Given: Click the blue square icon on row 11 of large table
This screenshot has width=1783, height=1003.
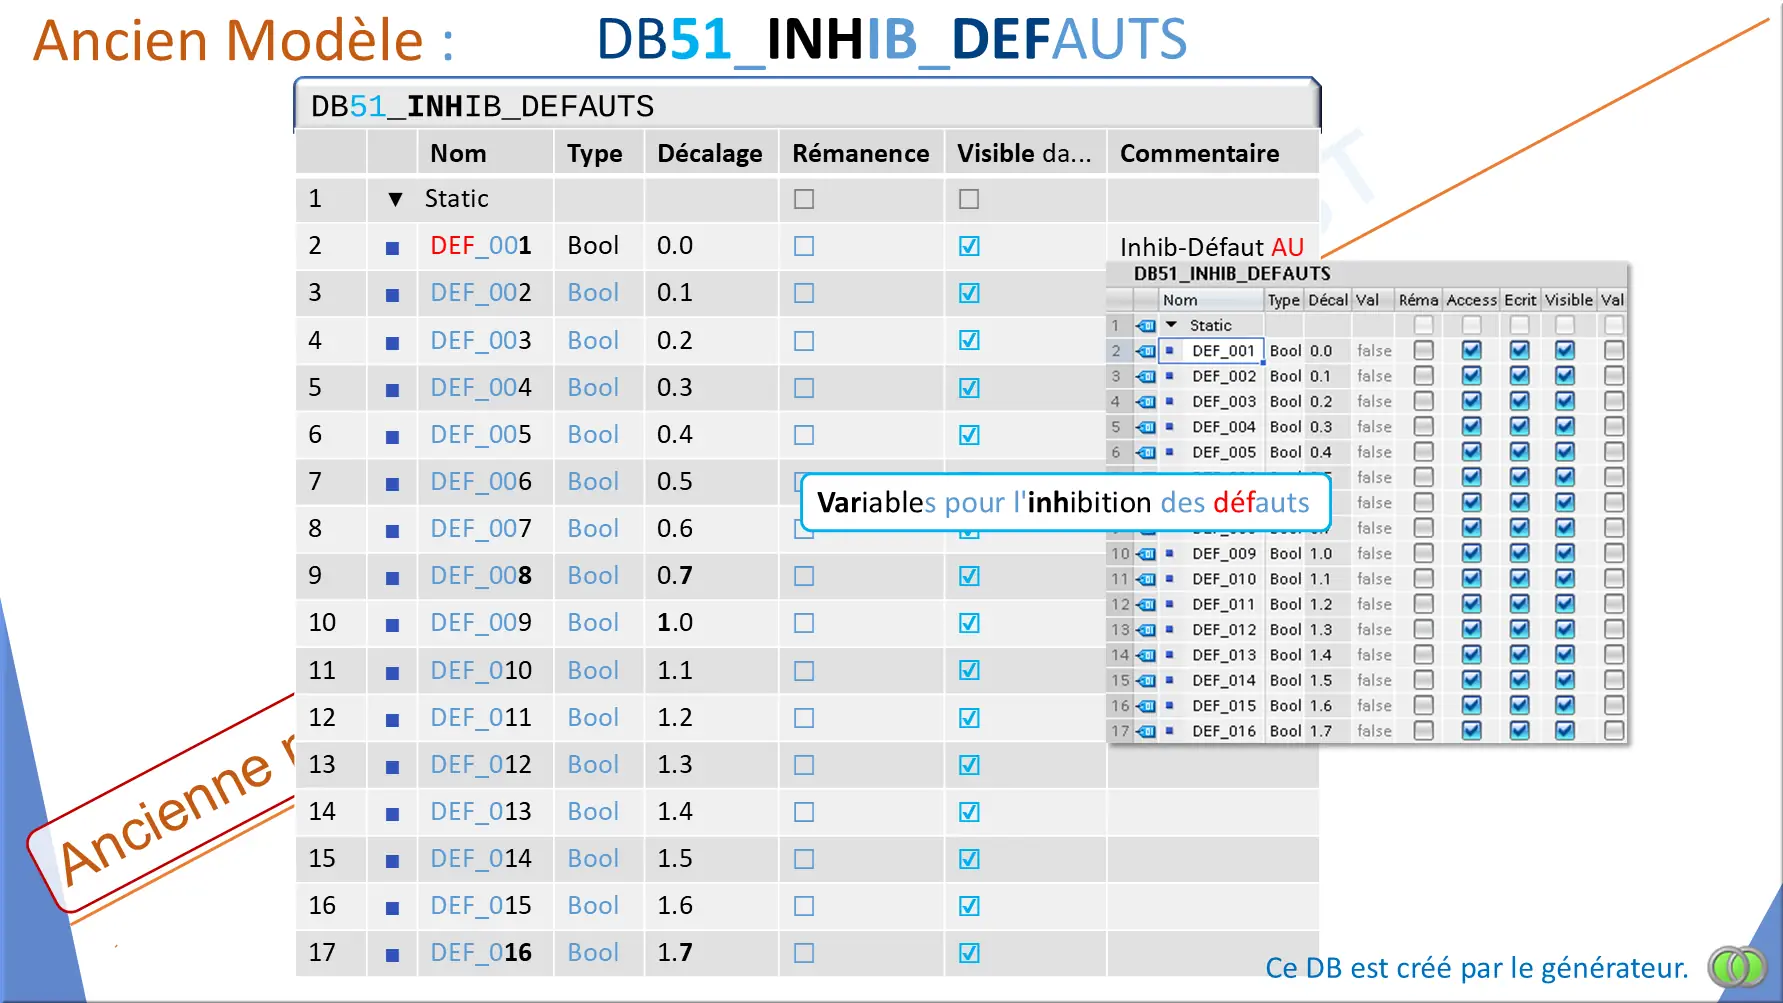Looking at the screenshot, I should tap(392, 672).
